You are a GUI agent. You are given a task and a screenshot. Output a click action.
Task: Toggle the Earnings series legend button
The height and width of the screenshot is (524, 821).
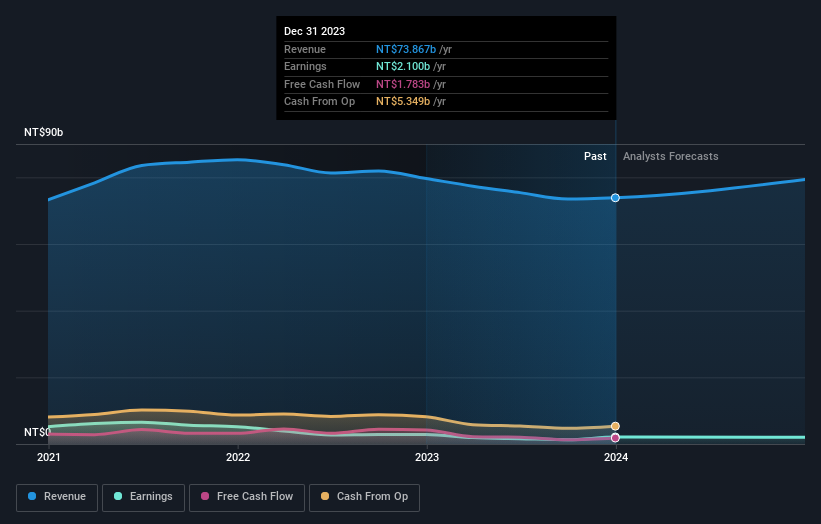[143, 497]
